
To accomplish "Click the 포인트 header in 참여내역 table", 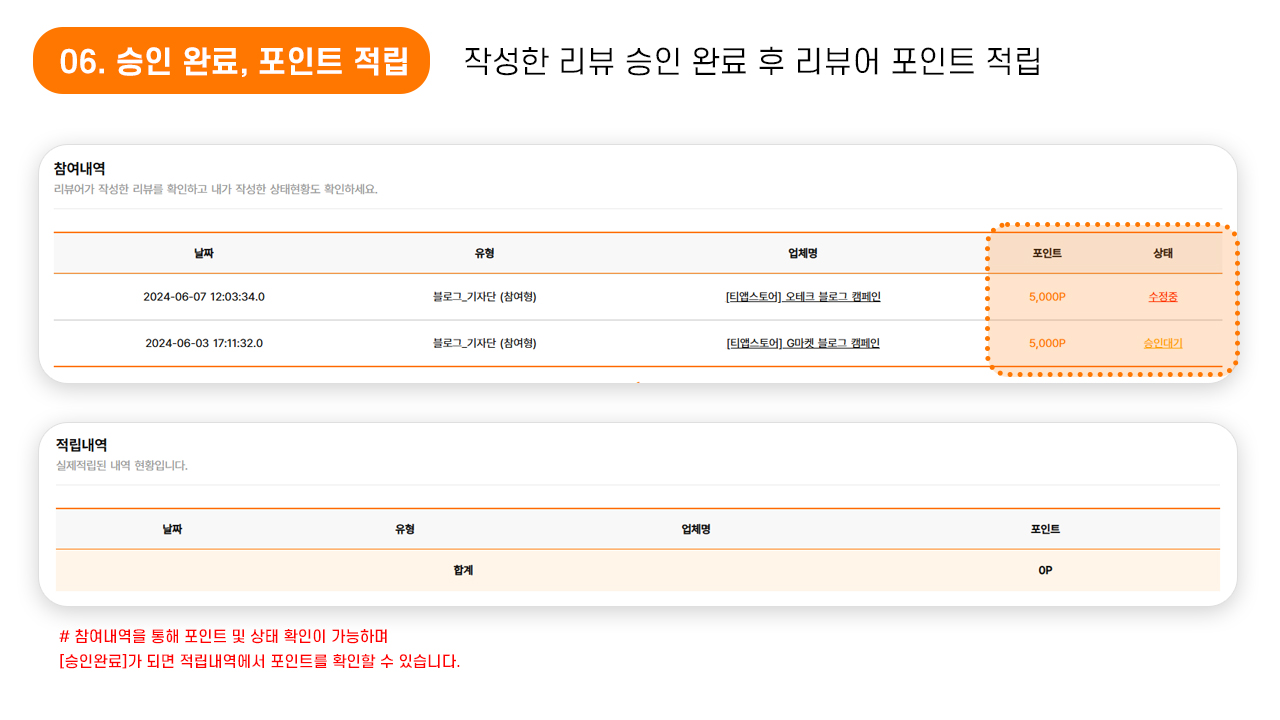I will coord(1047,253).
